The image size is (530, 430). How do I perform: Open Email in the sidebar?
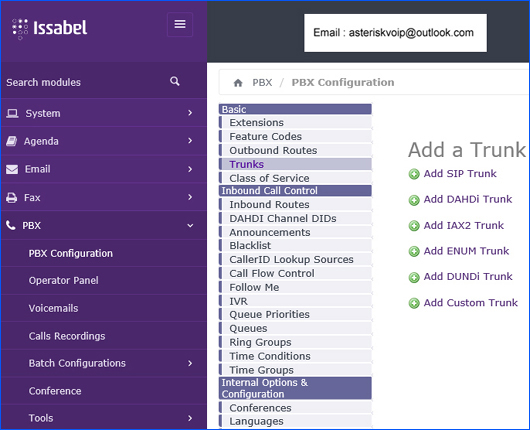(x=103, y=169)
